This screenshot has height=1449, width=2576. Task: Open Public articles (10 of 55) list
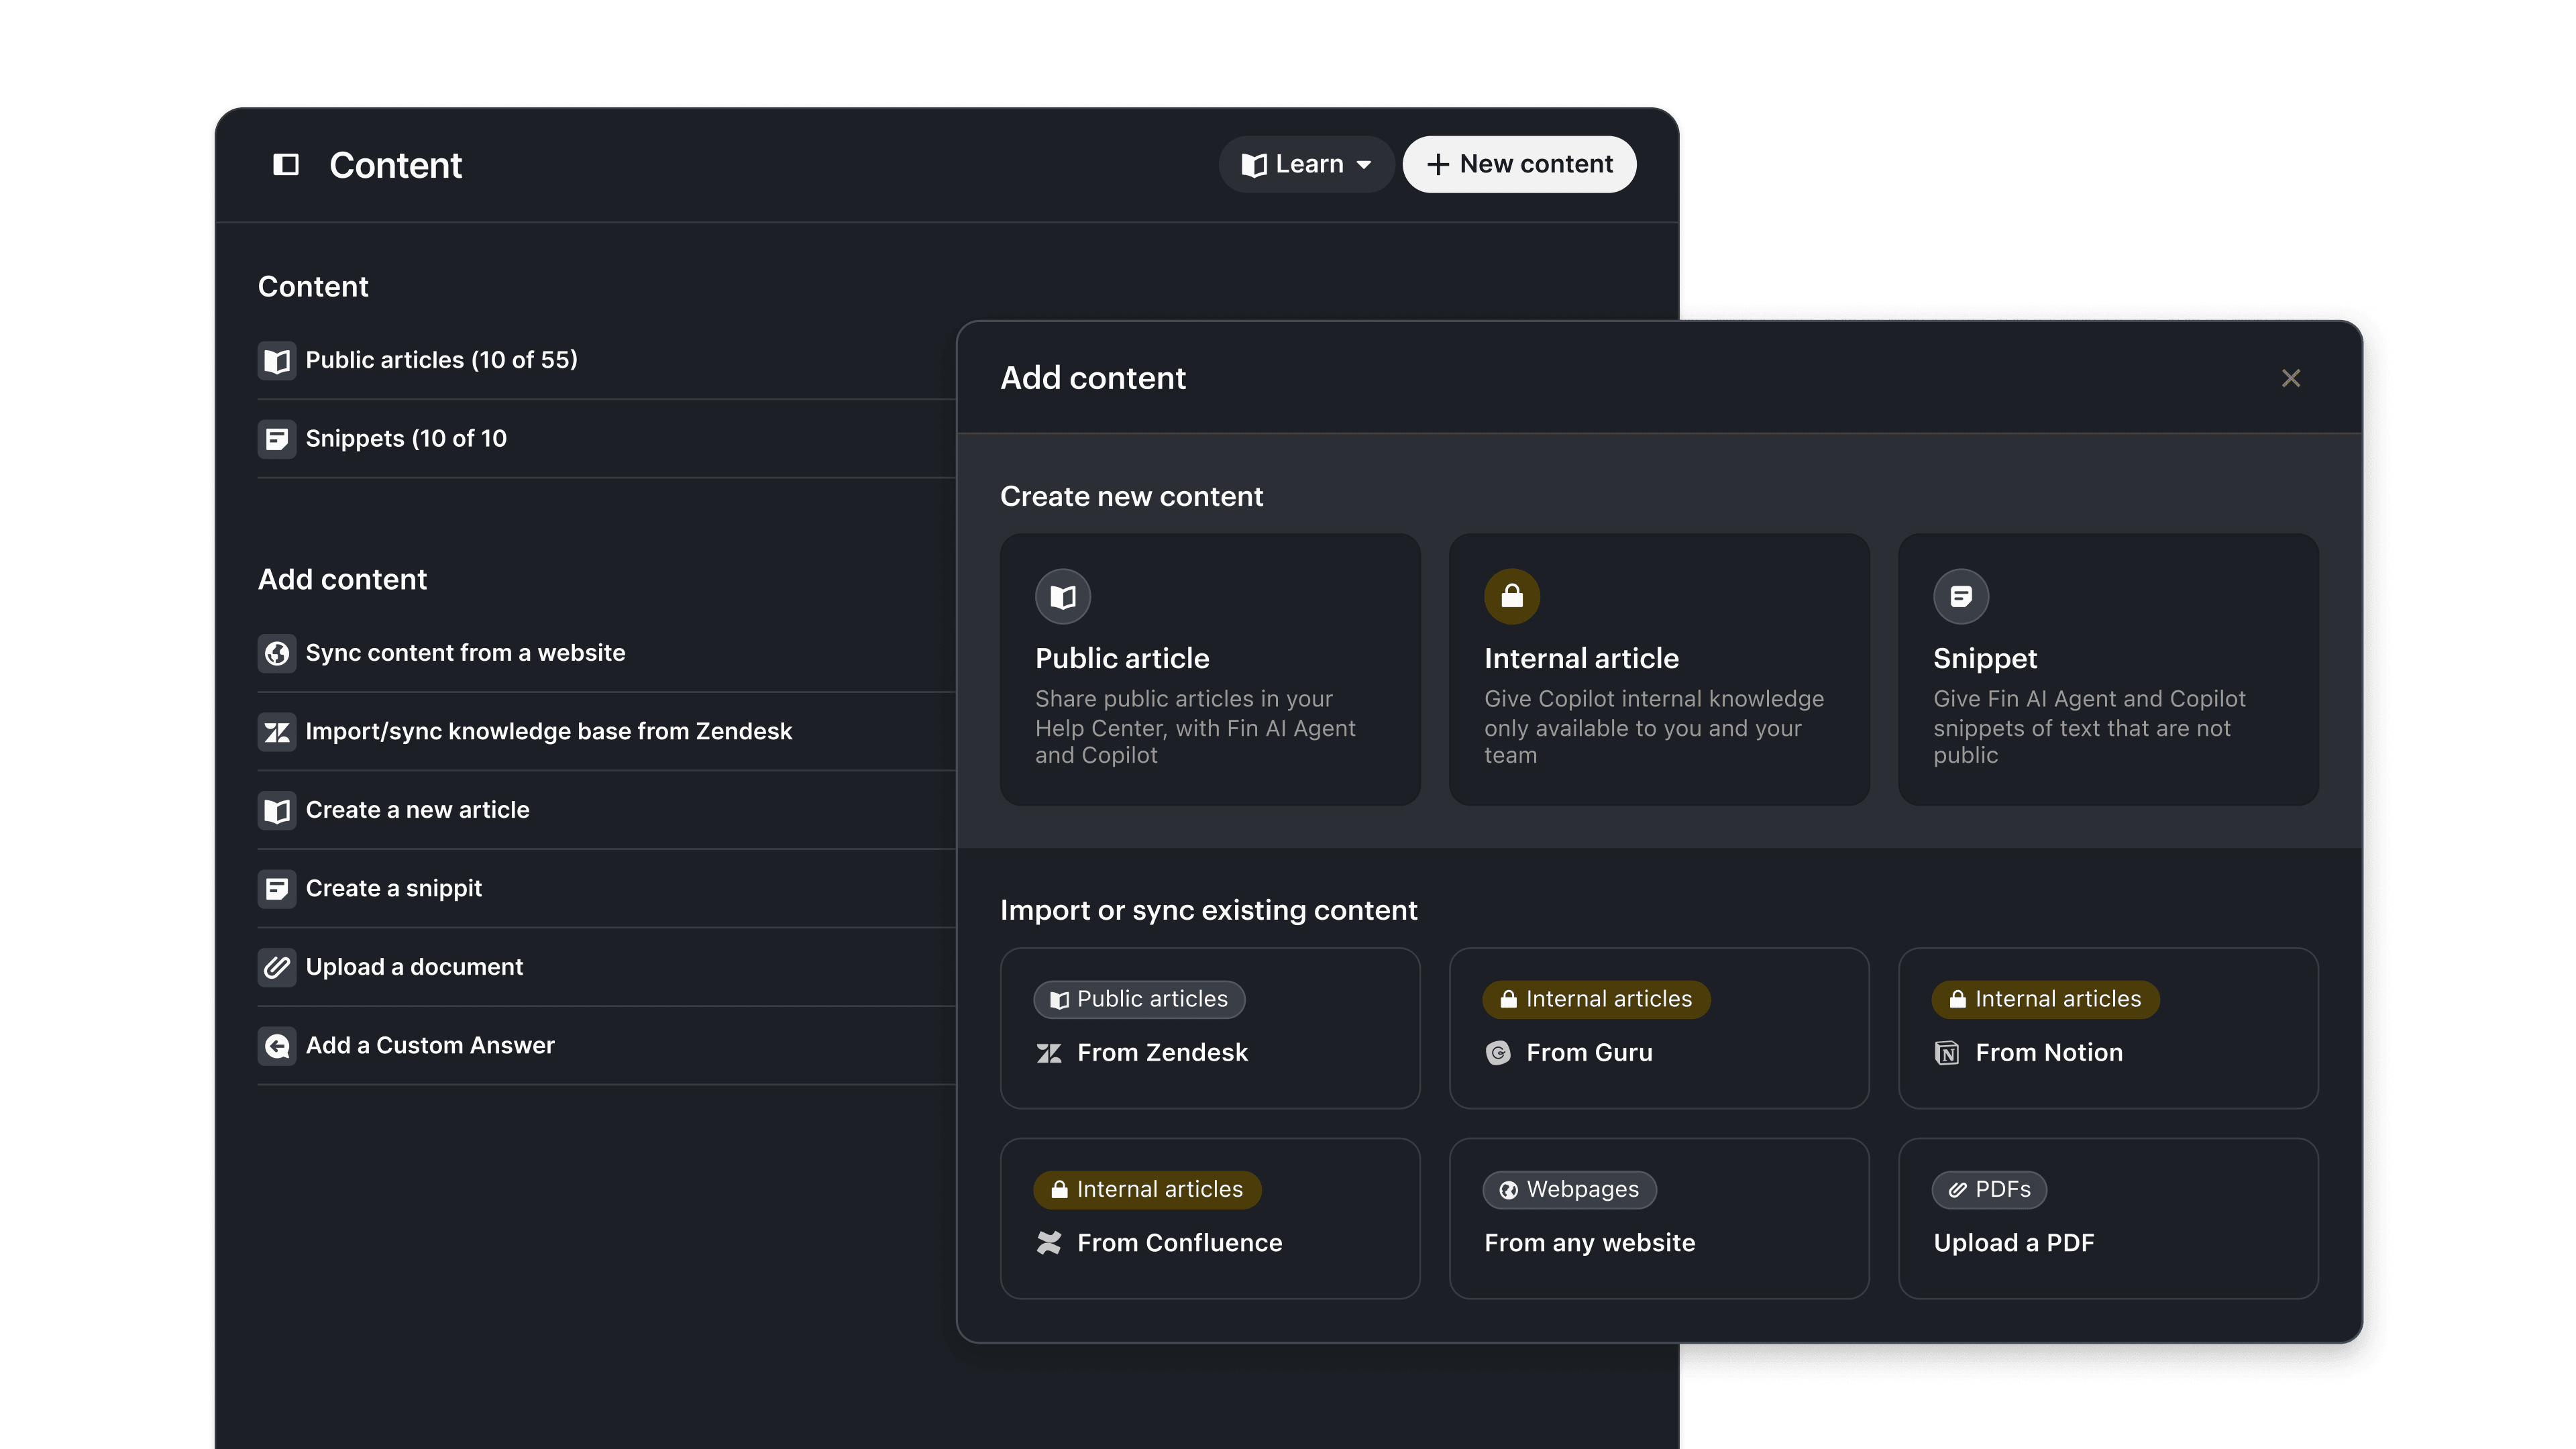[x=441, y=360]
